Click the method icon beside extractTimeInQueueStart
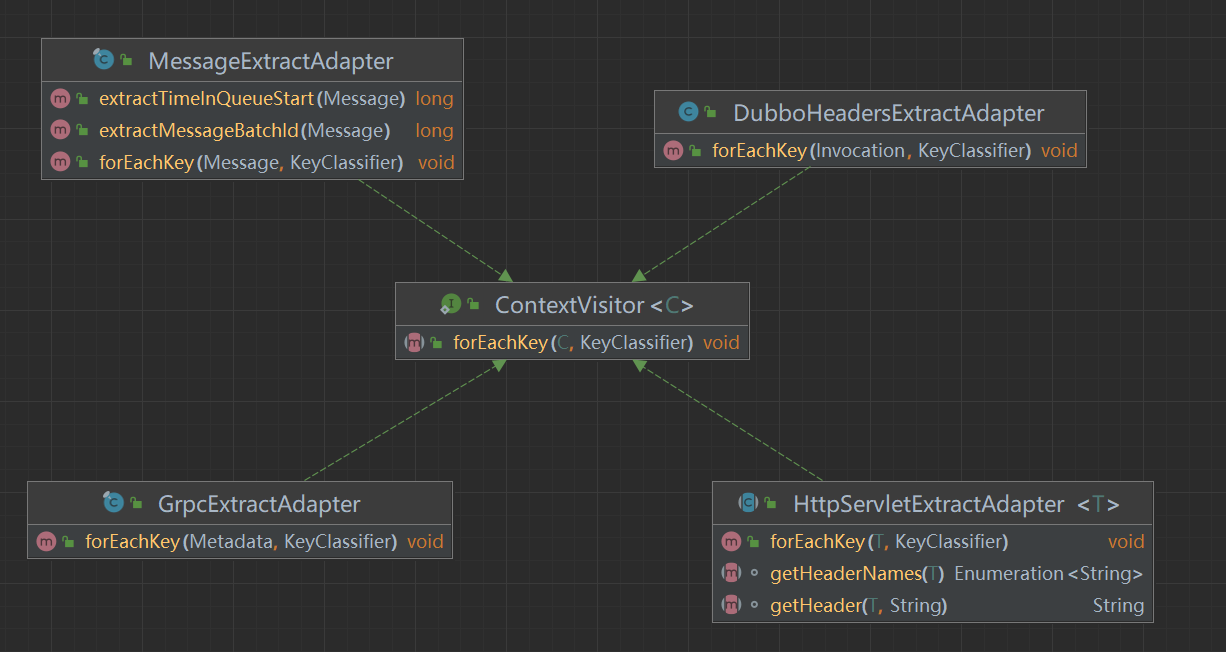This screenshot has height=652, width=1226. click(58, 98)
